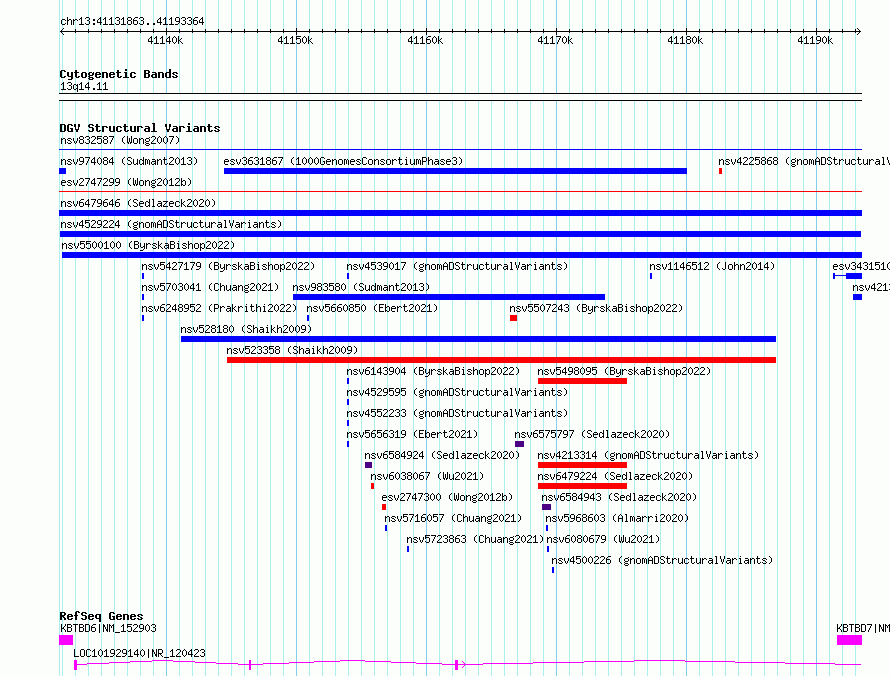Open the esv3631867 (1000GenomesConsortiumPhase3) label

[x=343, y=161]
